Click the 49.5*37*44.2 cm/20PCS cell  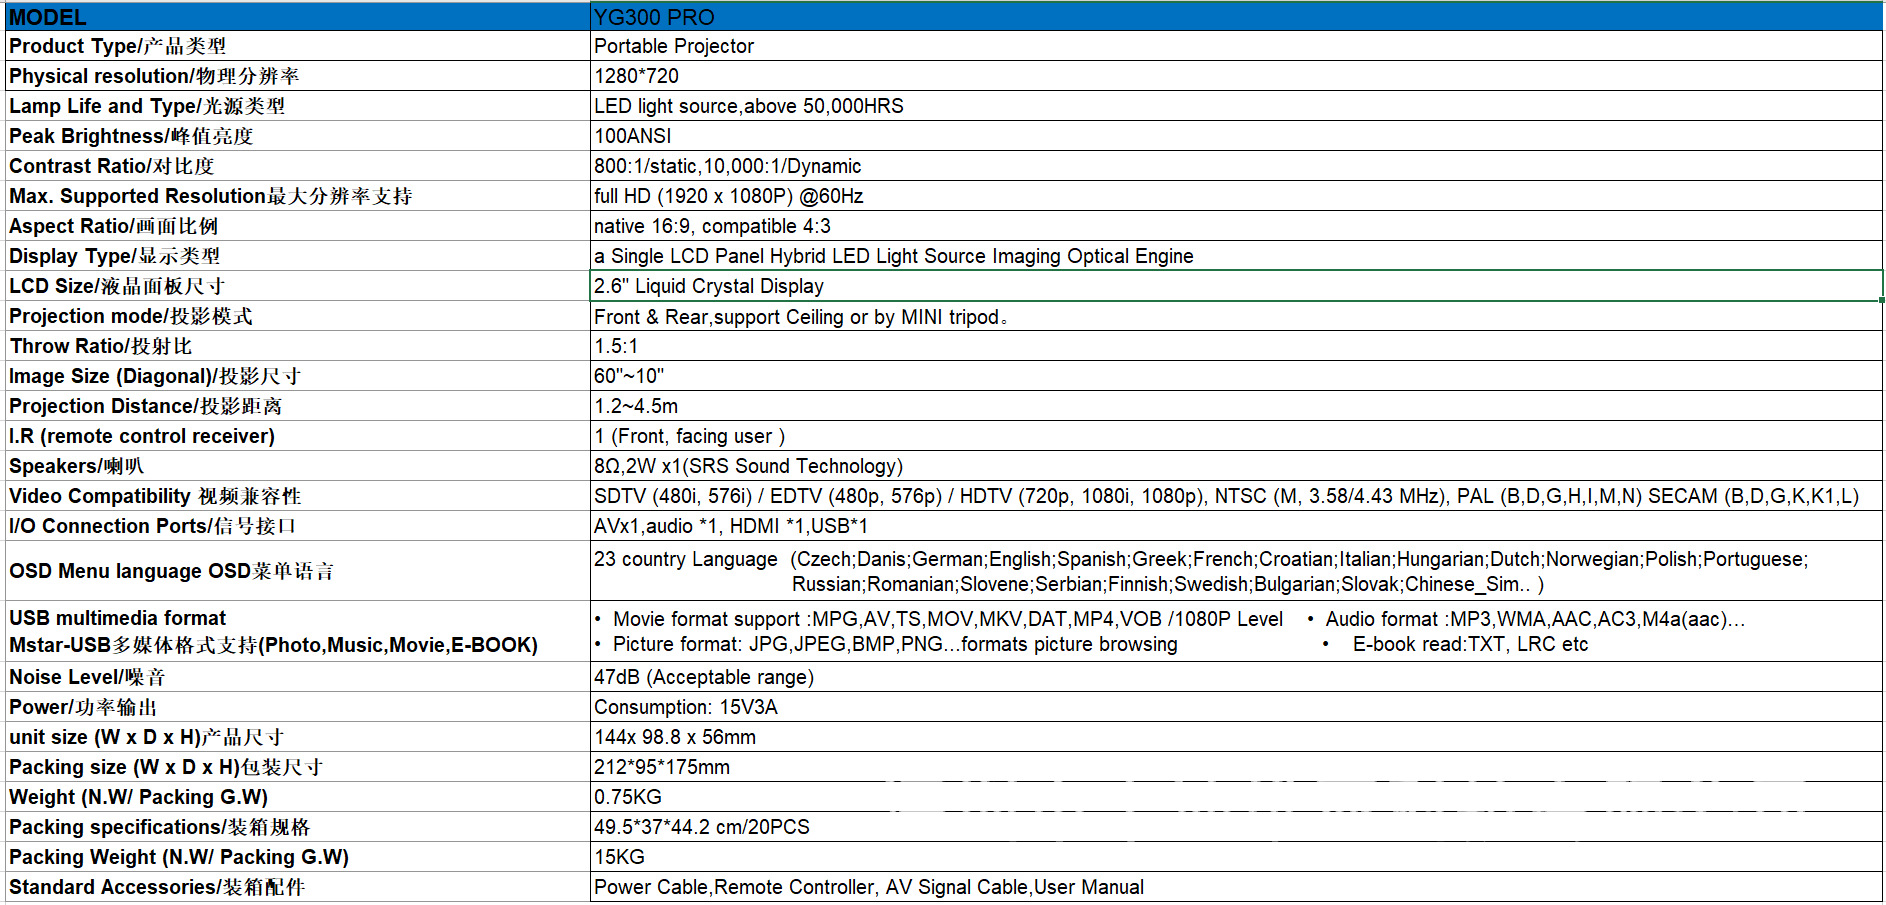(x=1236, y=827)
